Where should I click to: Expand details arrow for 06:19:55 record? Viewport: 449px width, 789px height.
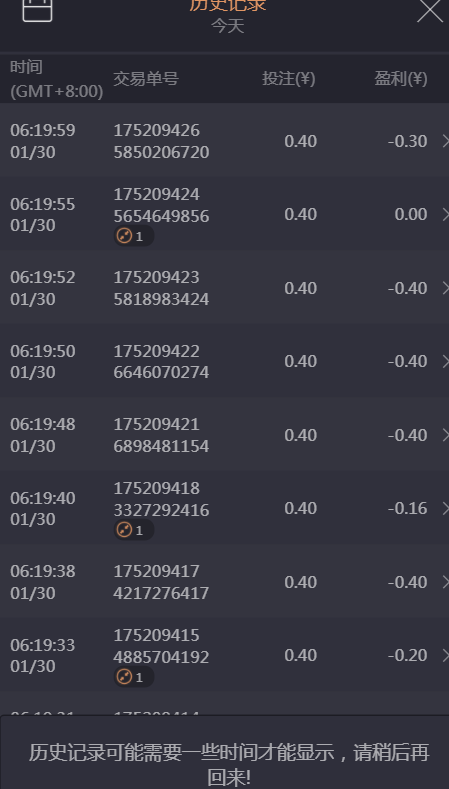[x=445, y=214]
